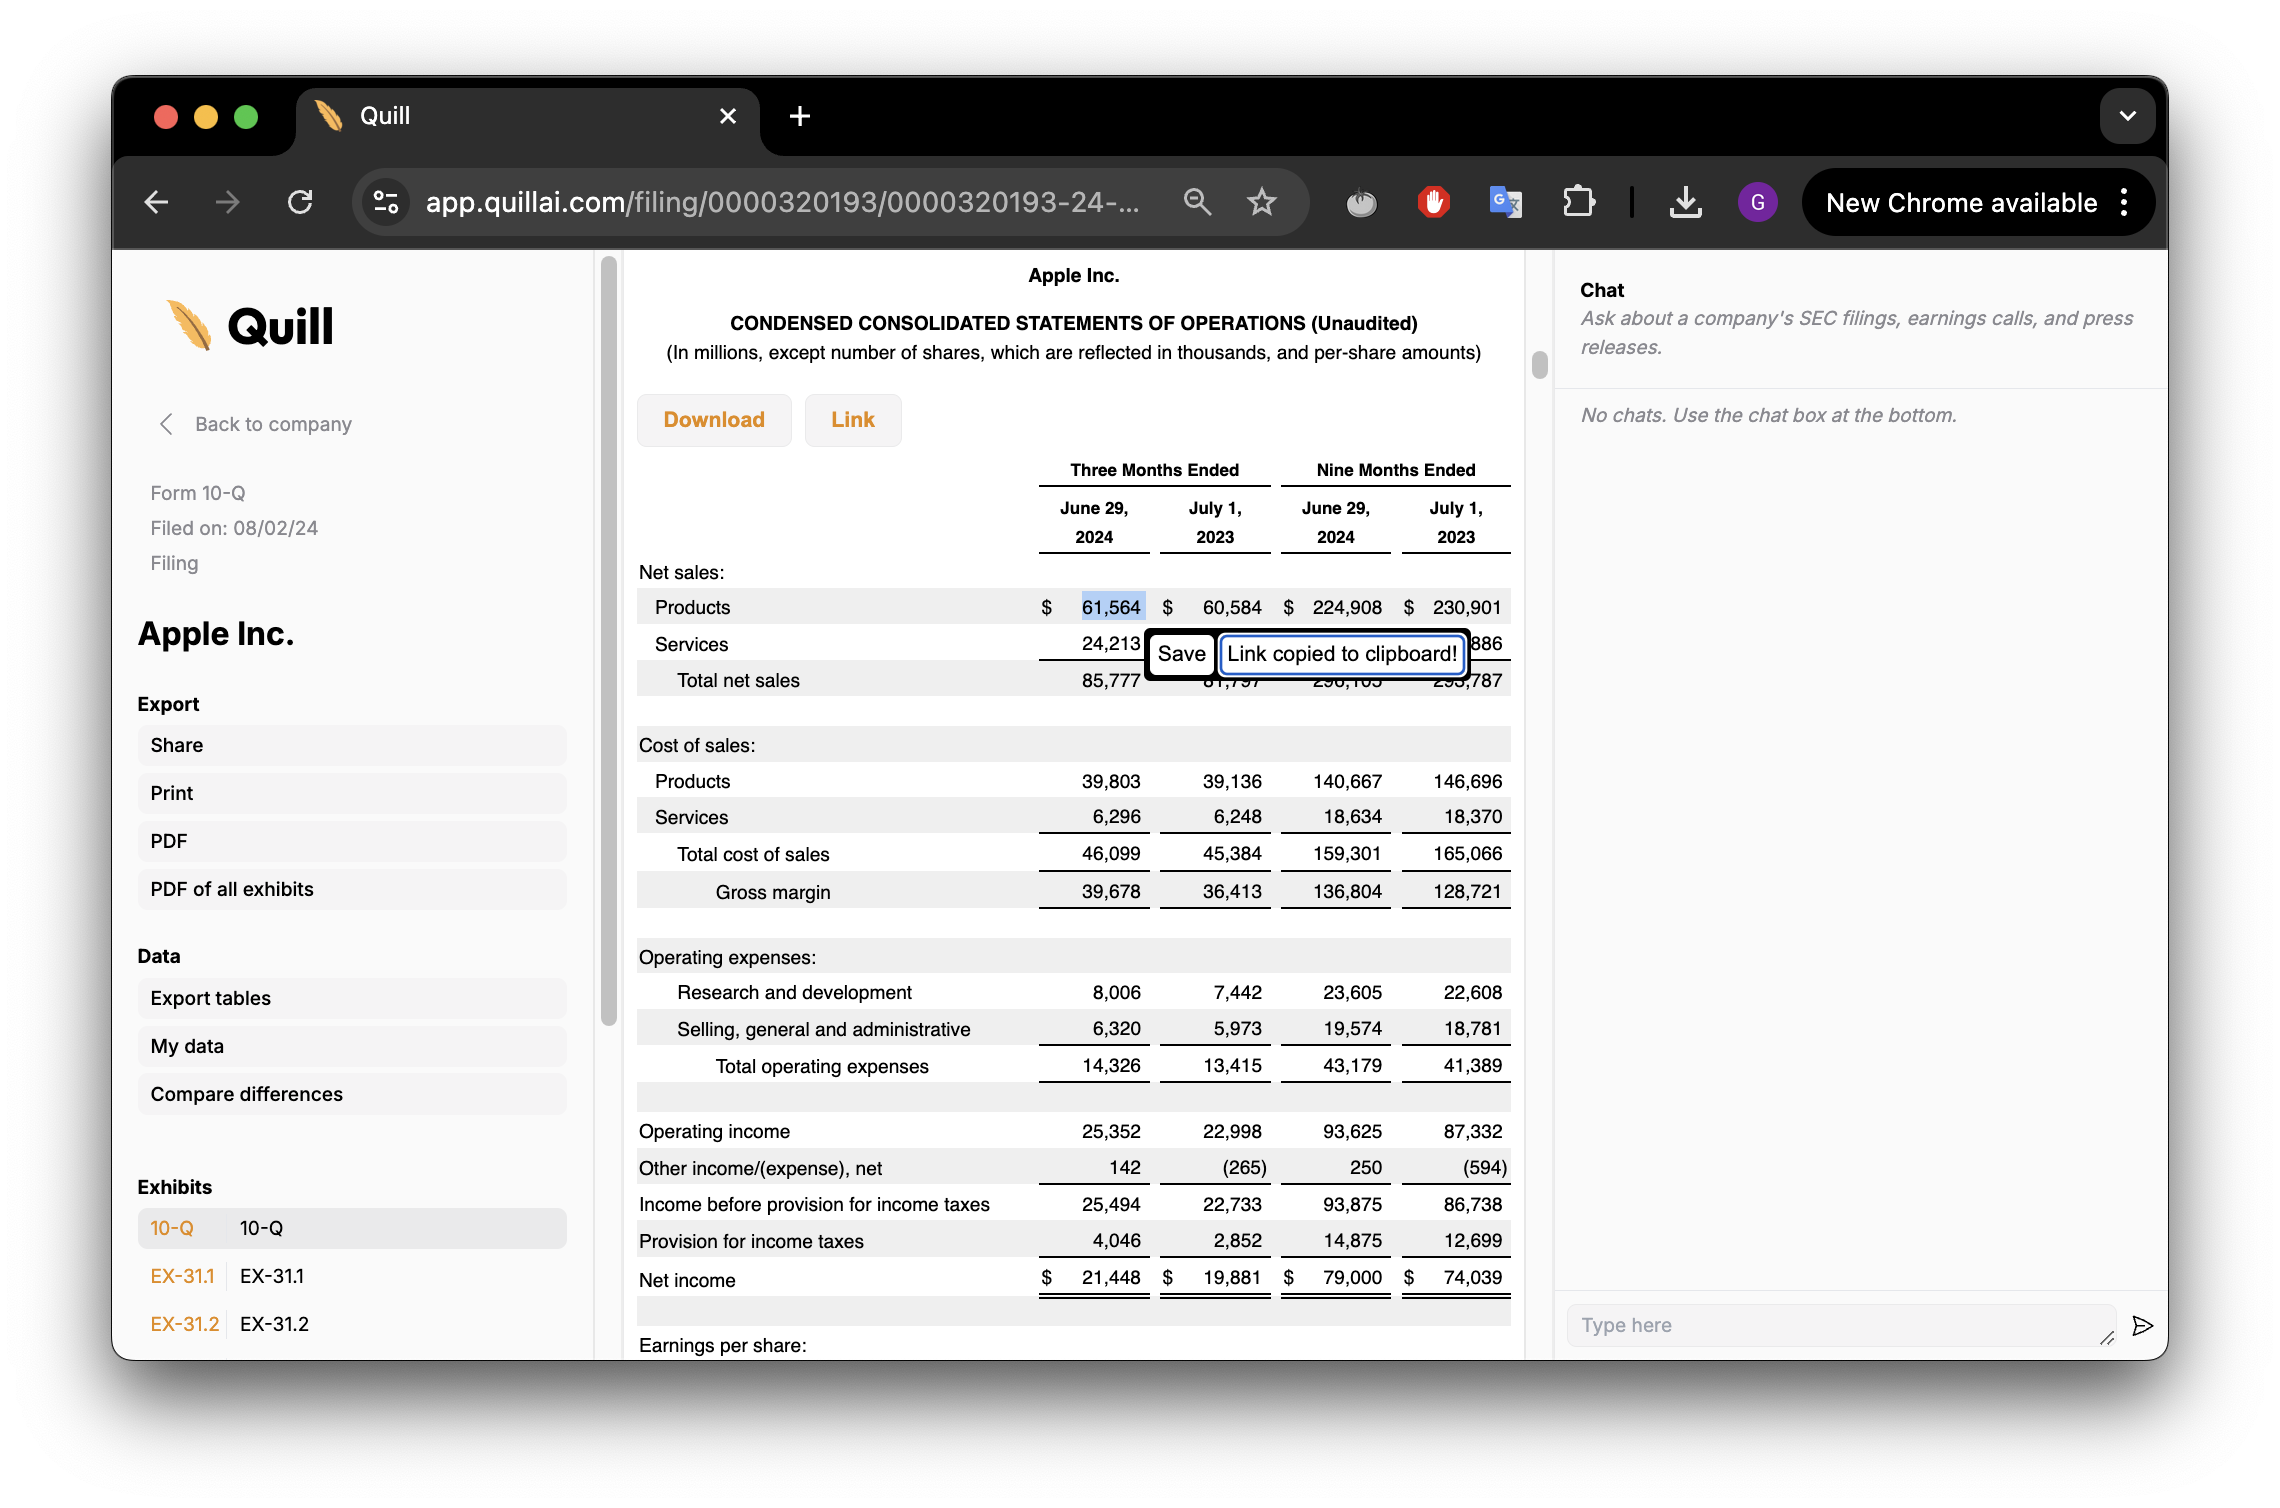Expand the tab search dropdown chevron
Screen dimensions: 2280x1508
click(x=2127, y=116)
